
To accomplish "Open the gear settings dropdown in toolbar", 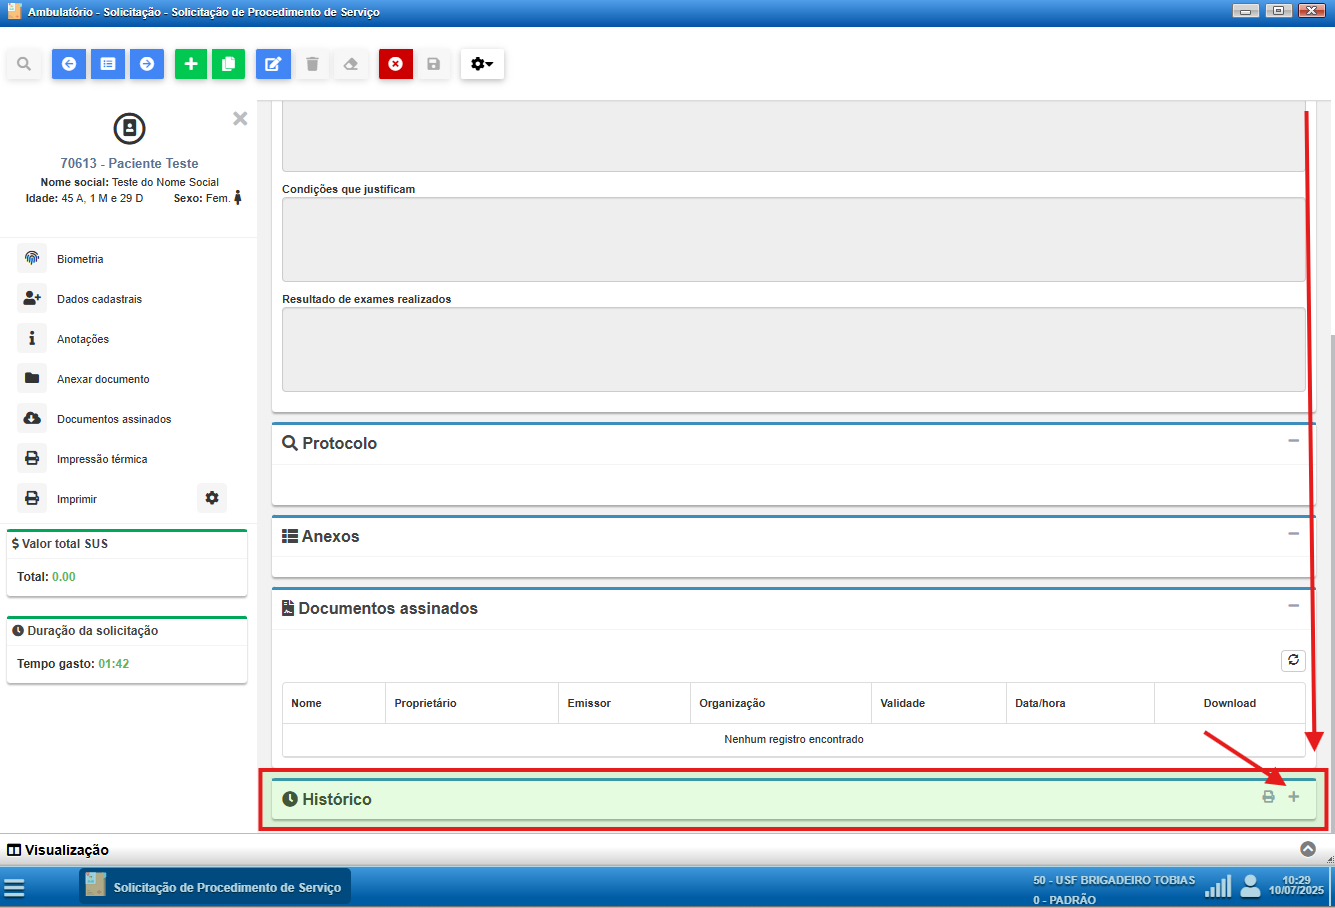I will tap(482, 64).
